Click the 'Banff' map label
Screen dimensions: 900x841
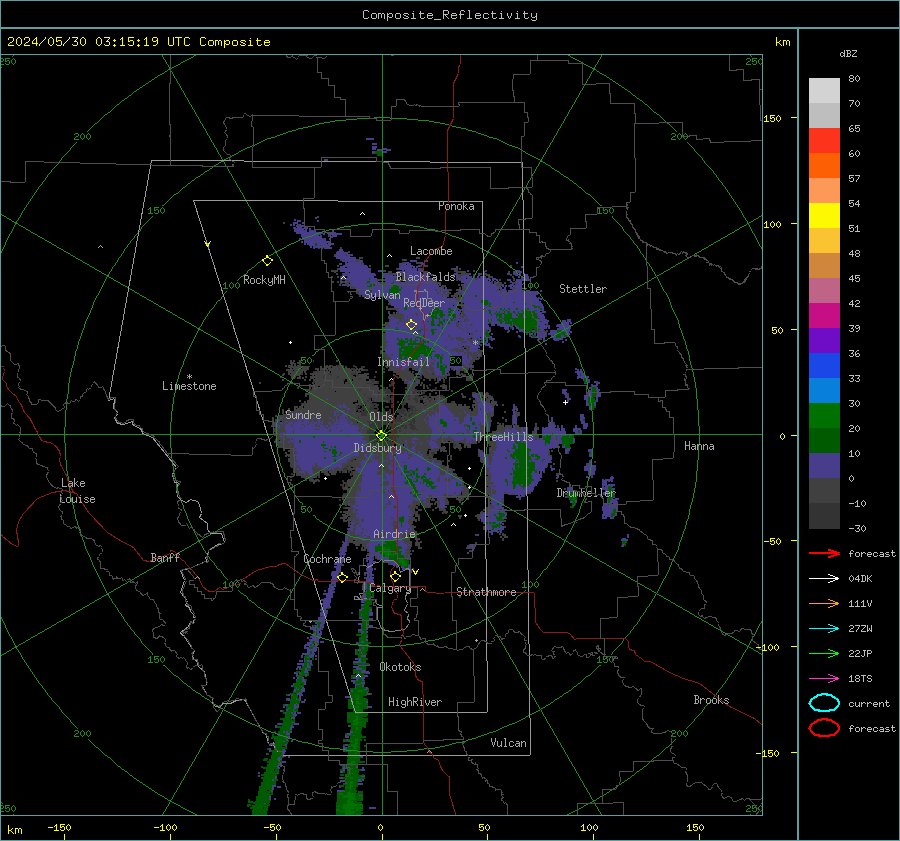tap(165, 557)
